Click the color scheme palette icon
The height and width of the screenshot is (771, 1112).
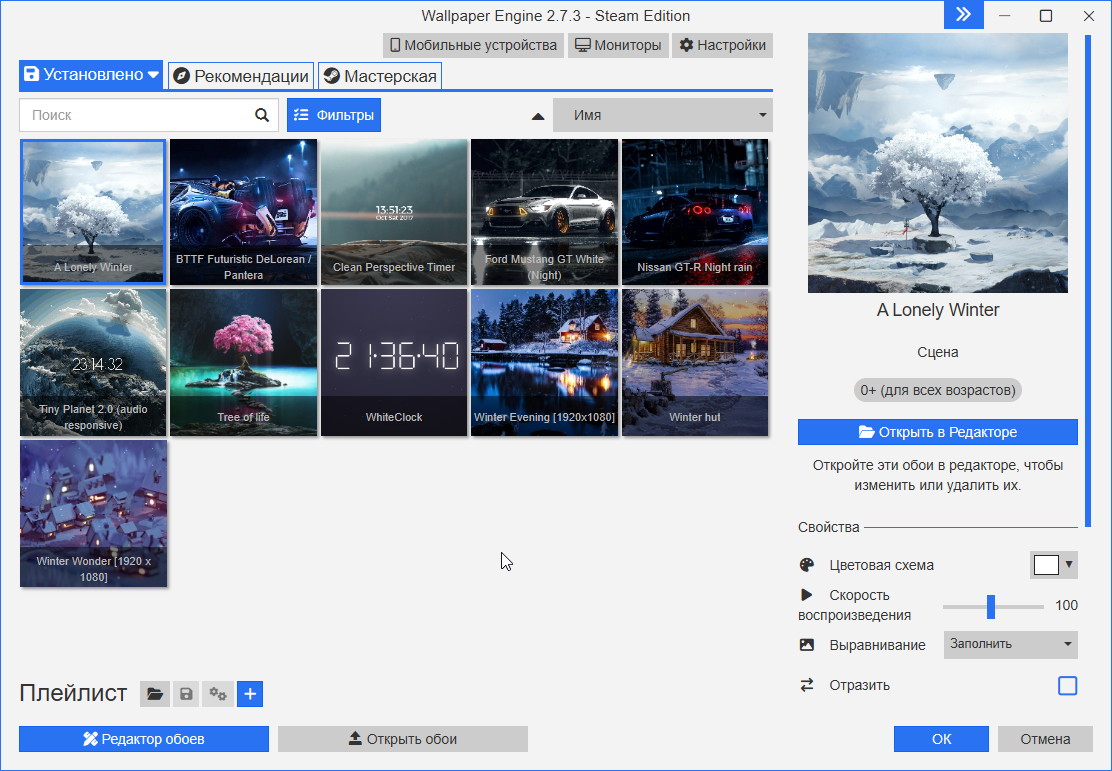807,565
